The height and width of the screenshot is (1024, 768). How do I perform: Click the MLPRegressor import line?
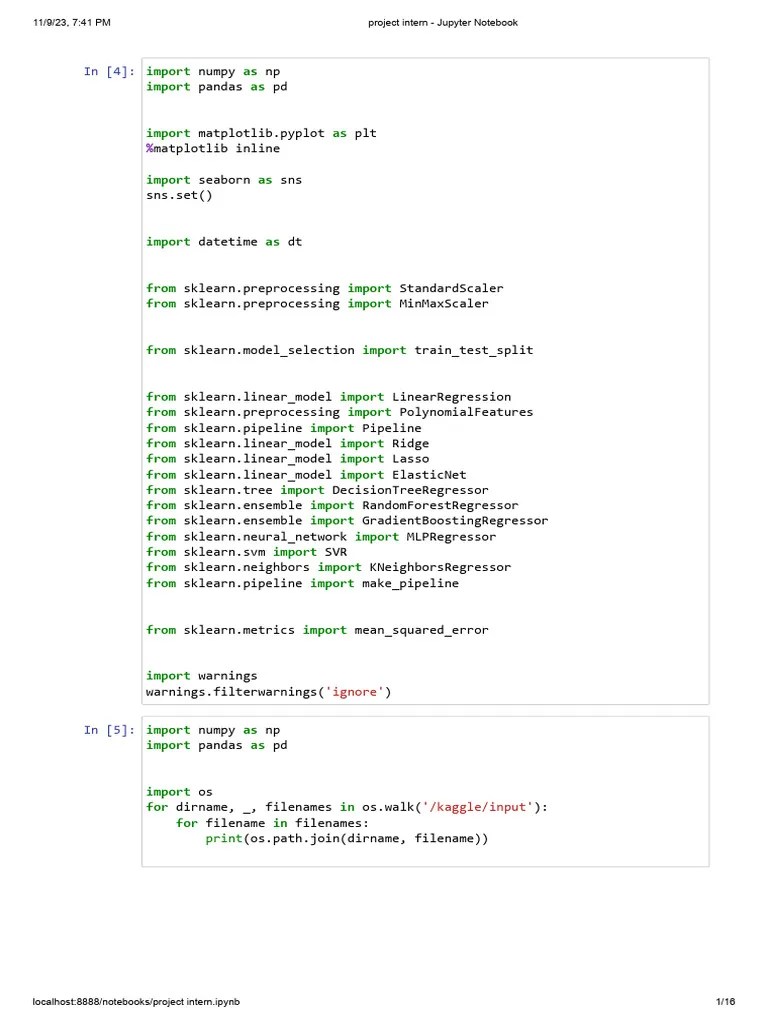321,537
